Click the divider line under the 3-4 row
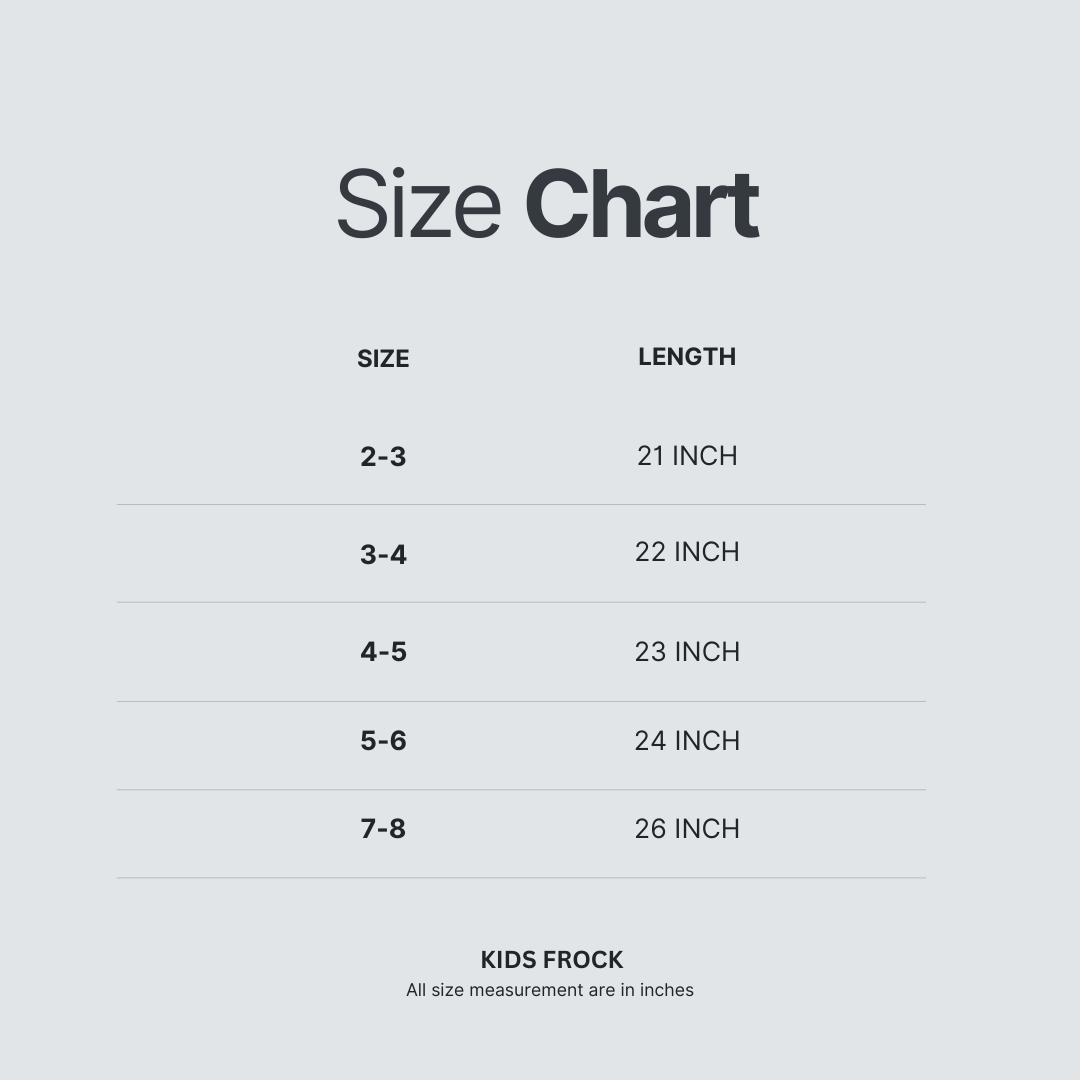The image size is (1080, 1080). pyautogui.click(x=521, y=602)
